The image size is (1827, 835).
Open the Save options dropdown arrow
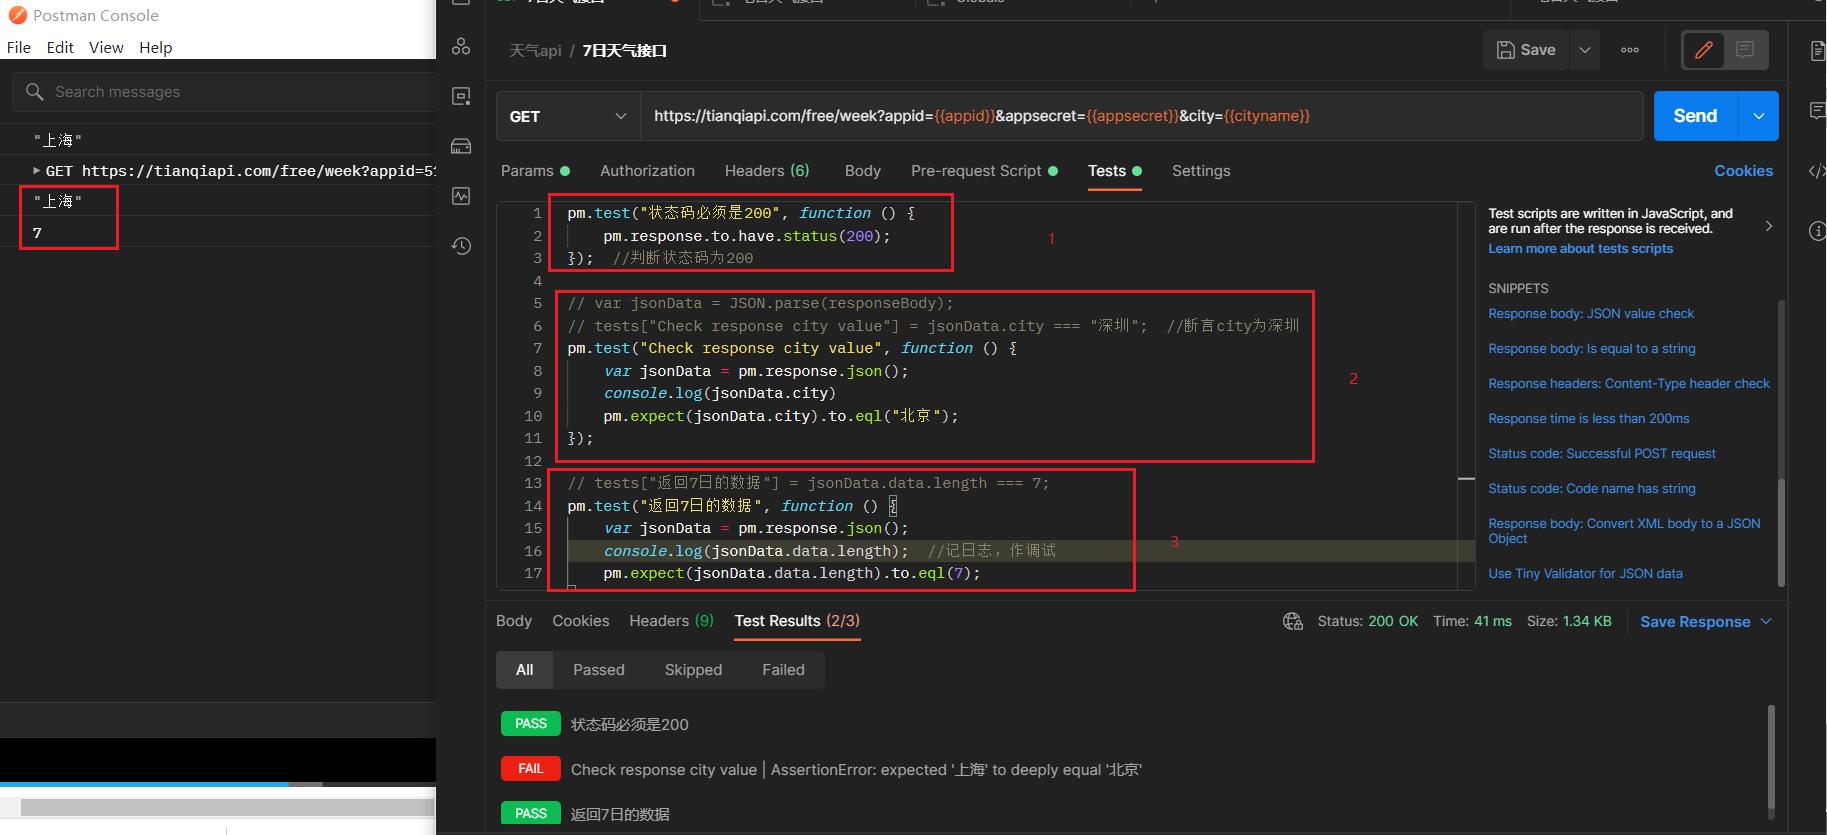point(1584,50)
